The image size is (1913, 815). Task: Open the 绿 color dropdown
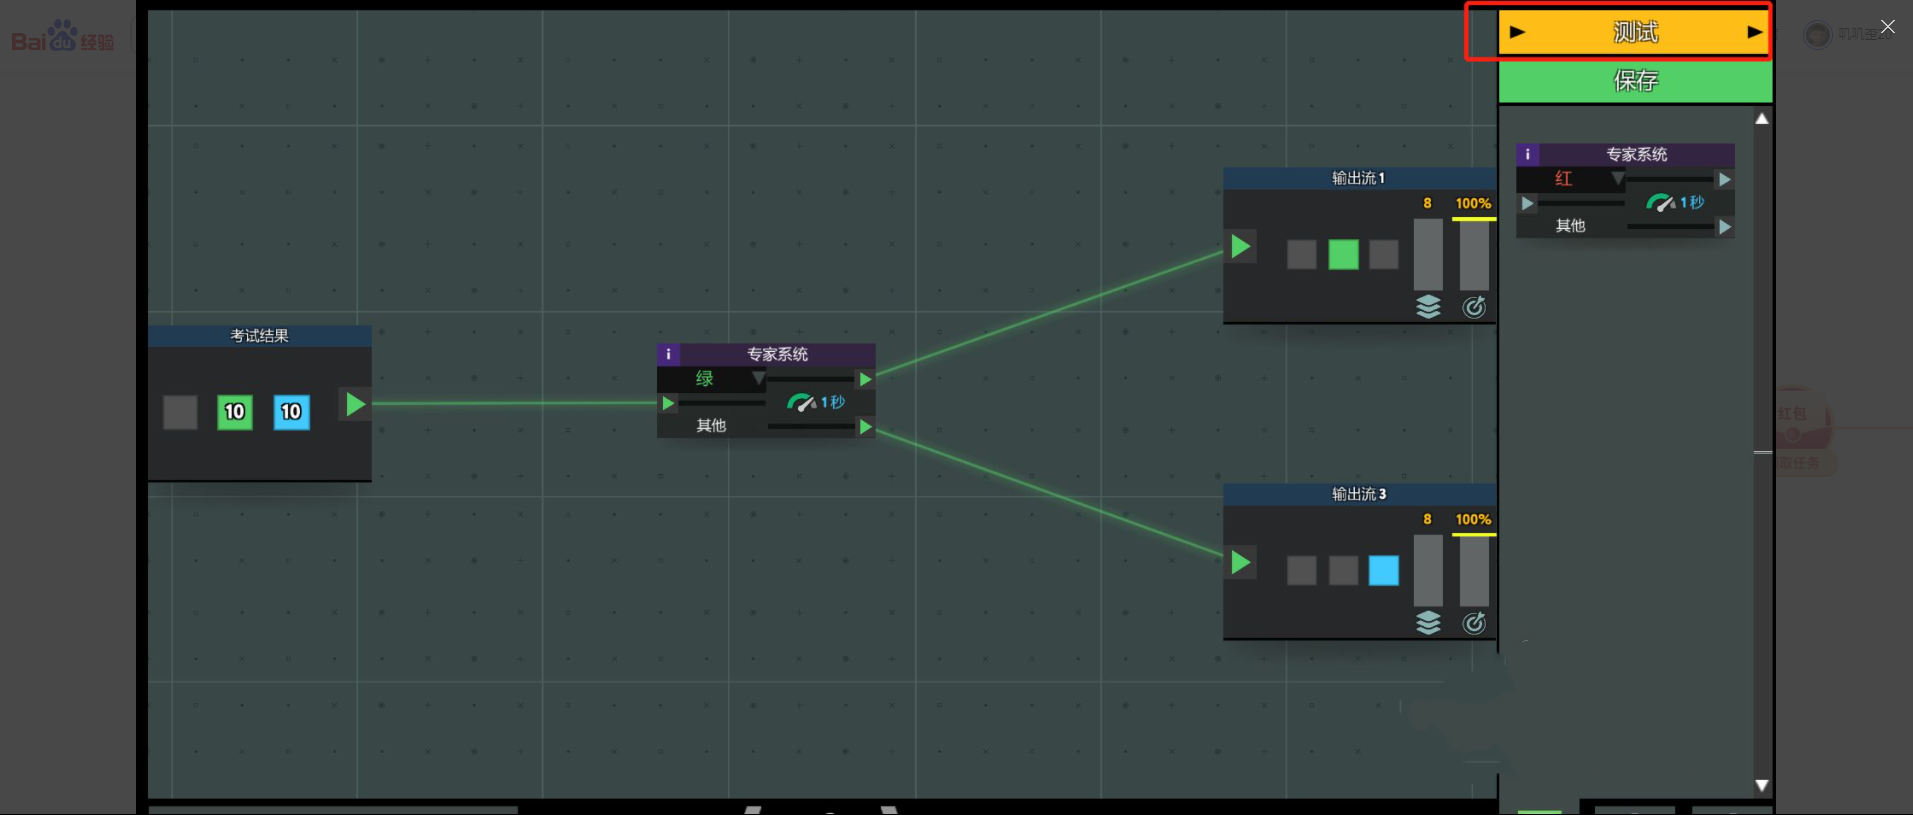click(712, 379)
